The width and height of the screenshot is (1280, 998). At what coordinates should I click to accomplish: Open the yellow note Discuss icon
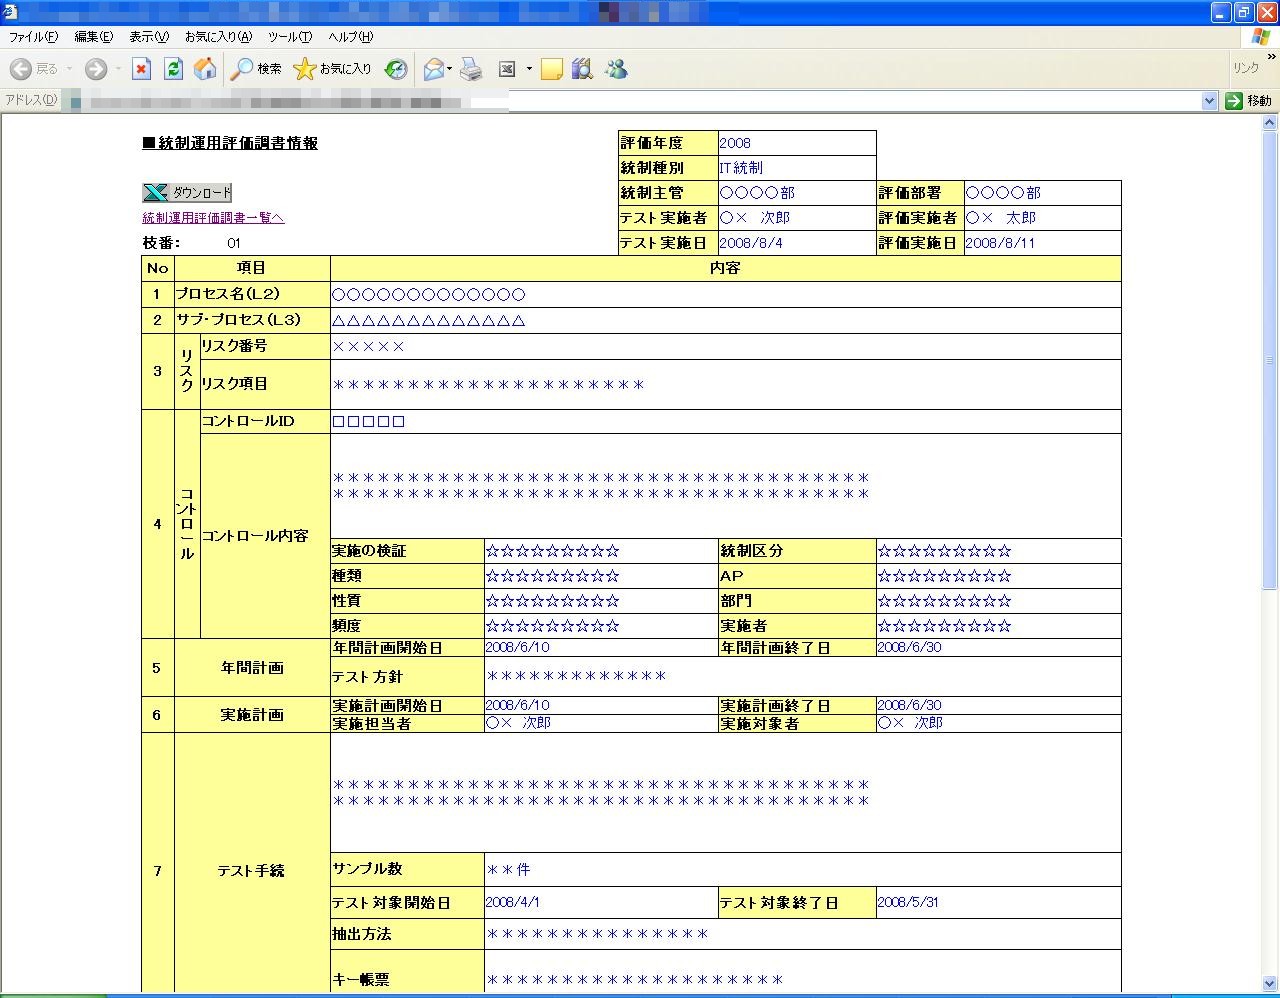551,69
